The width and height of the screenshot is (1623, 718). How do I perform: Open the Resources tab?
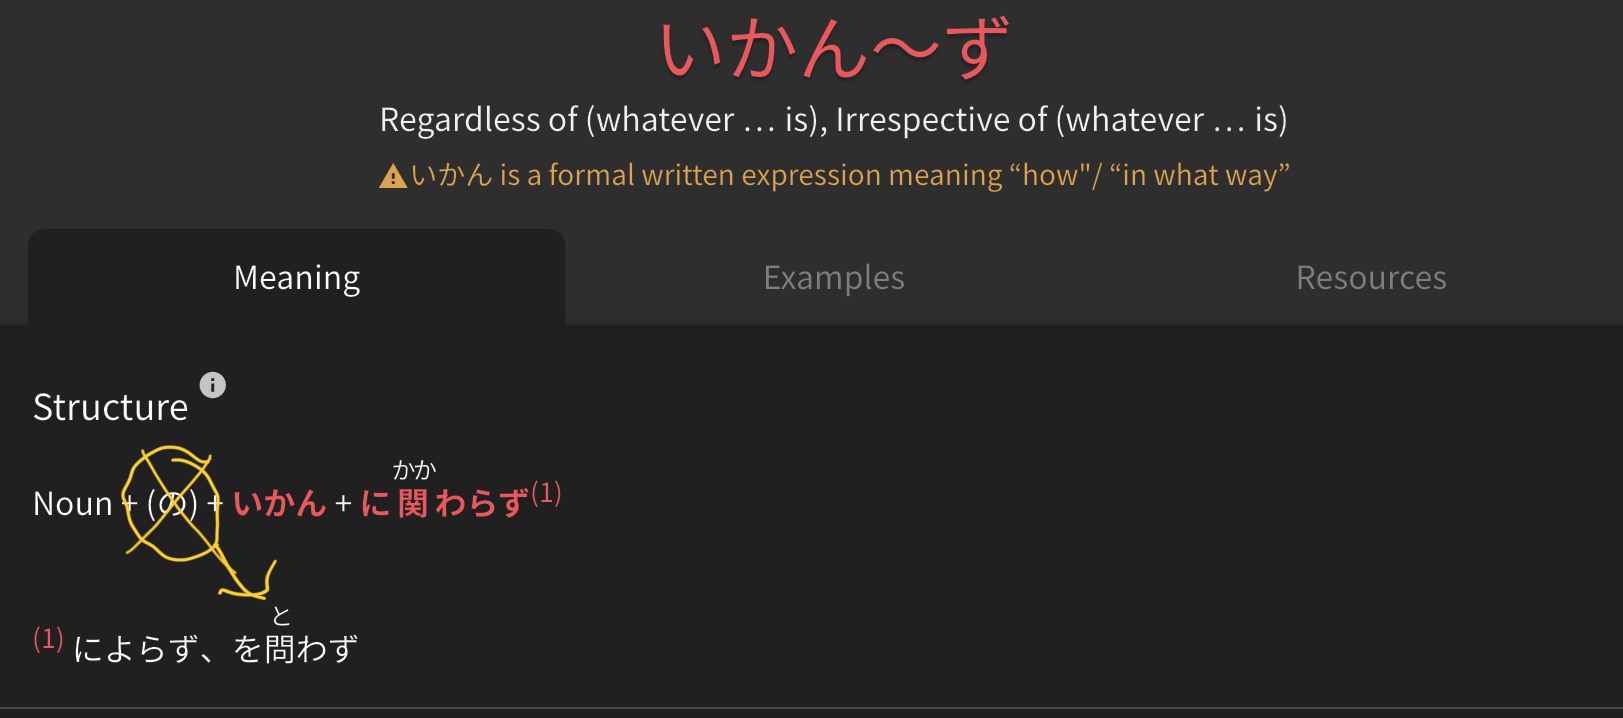pos(1371,277)
